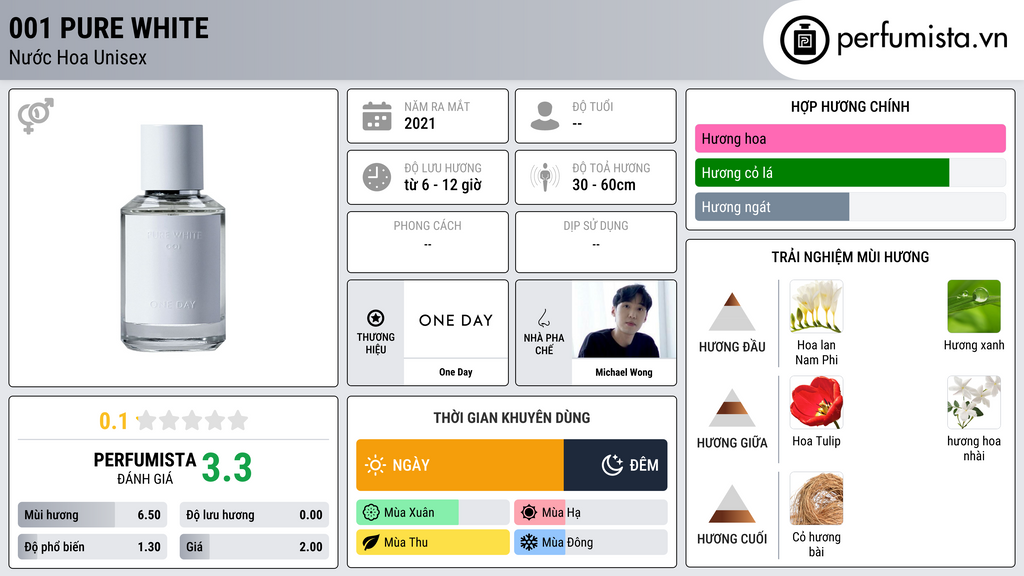Click the star badge icon above Thương hiệu

(x=376, y=318)
